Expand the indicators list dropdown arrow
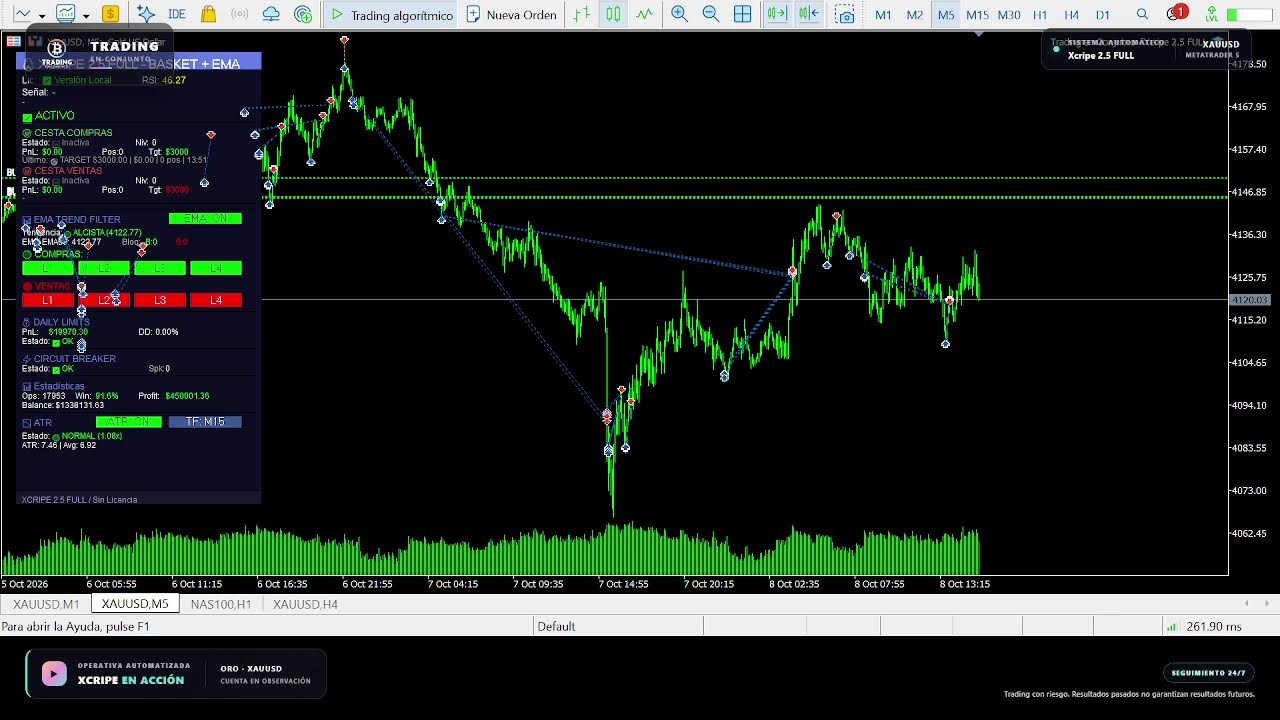This screenshot has height=720, width=1280. (86, 15)
